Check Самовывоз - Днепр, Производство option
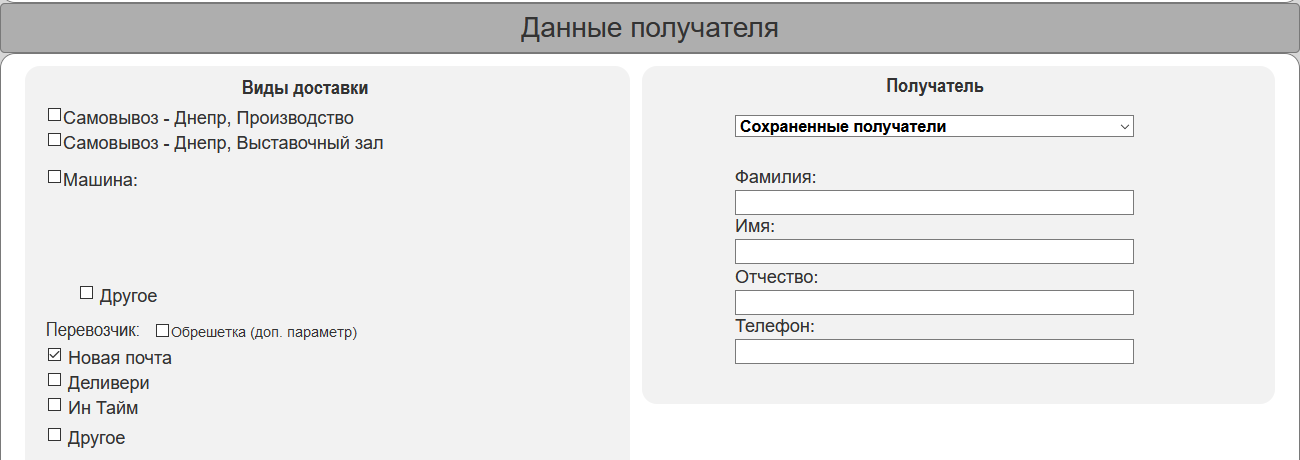 (55, 115)
